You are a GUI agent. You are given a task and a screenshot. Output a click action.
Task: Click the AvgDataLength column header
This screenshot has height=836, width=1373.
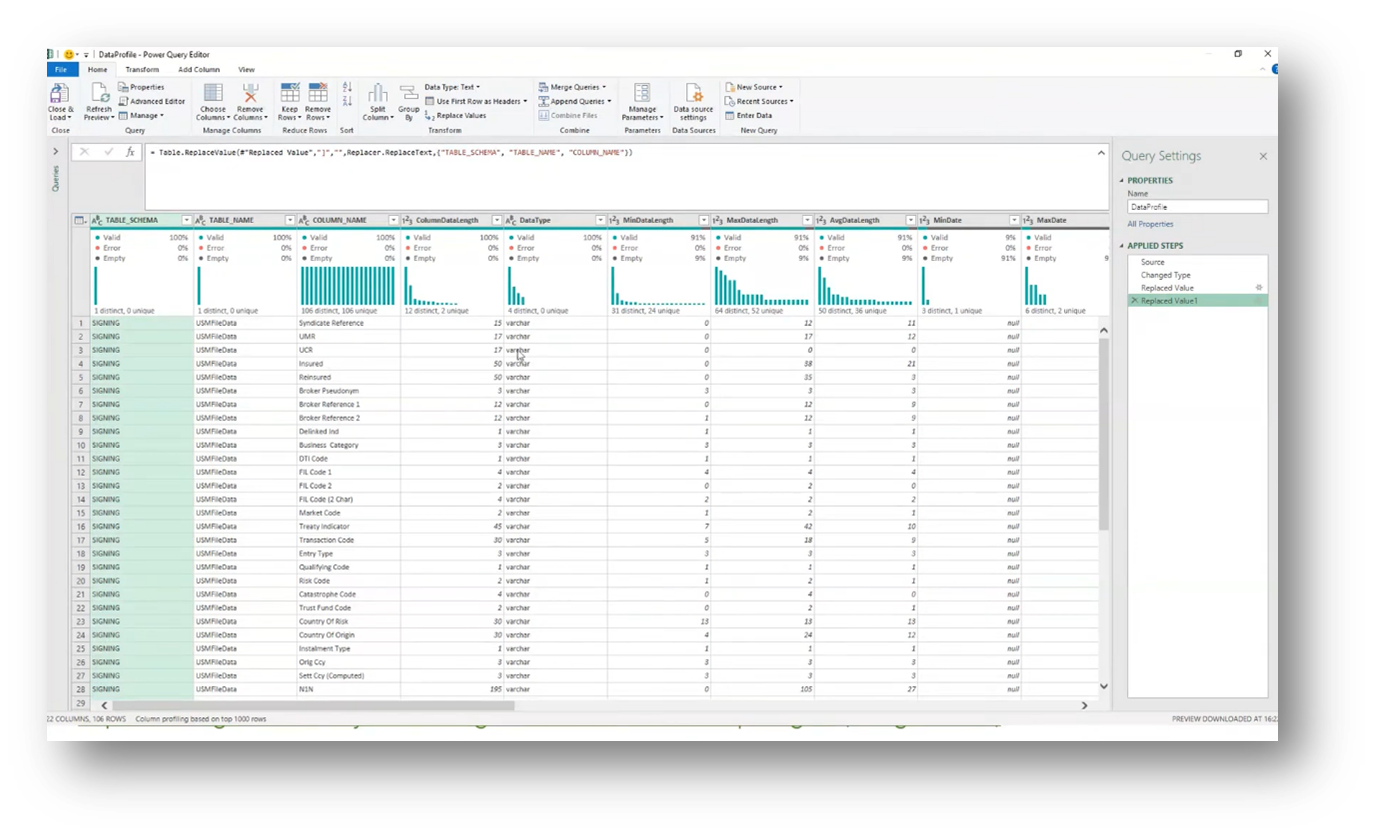[x=865, y=220]
